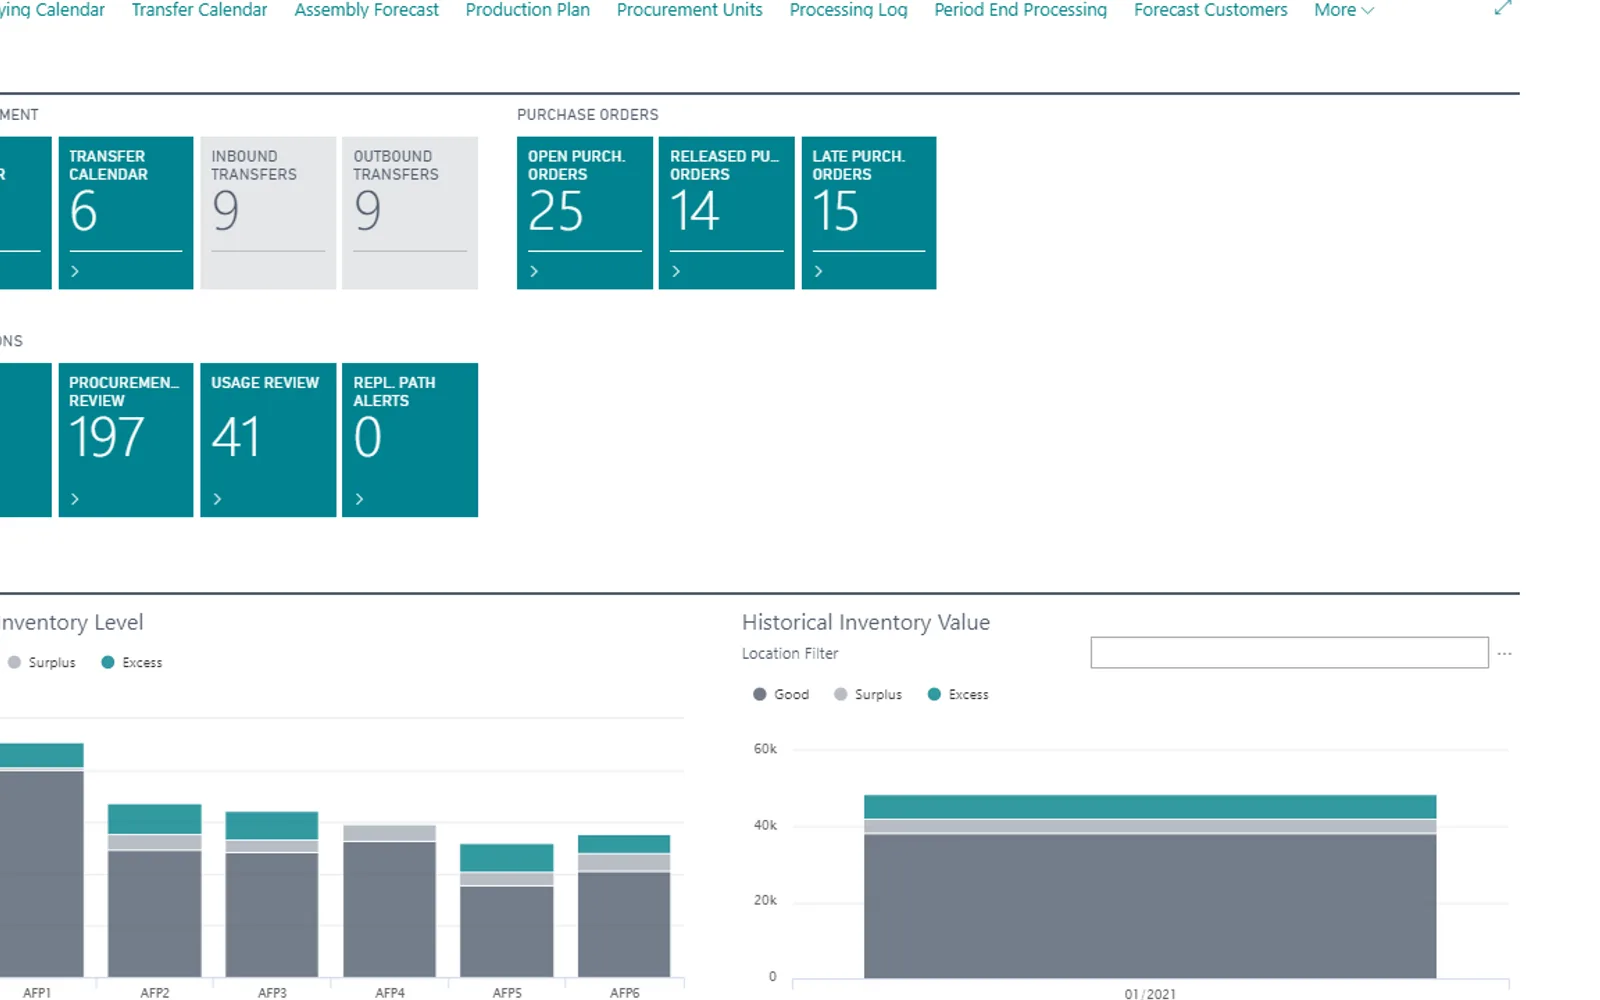
Task: Click the expand page arrow icon
Action: tap(1502, 8)
